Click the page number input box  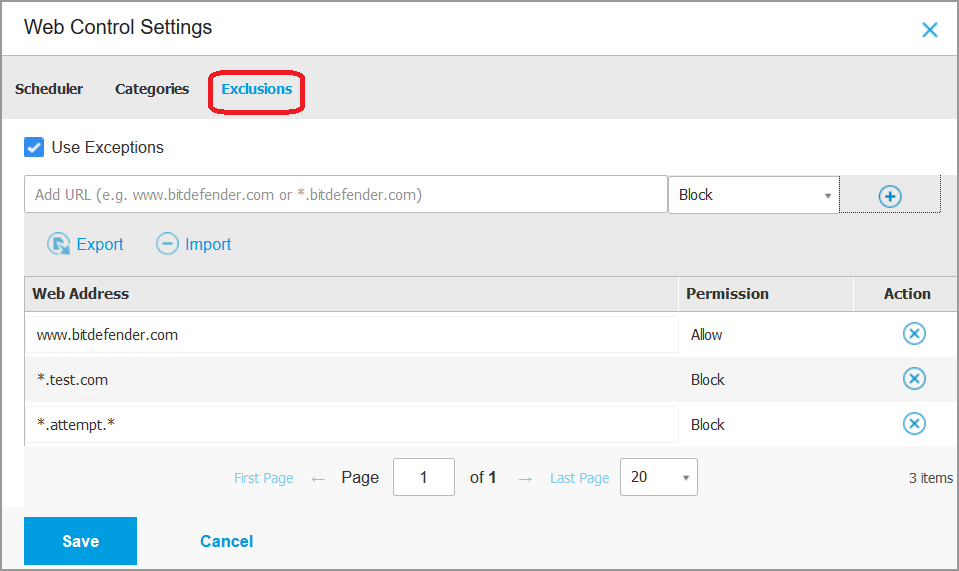point(424,477)
